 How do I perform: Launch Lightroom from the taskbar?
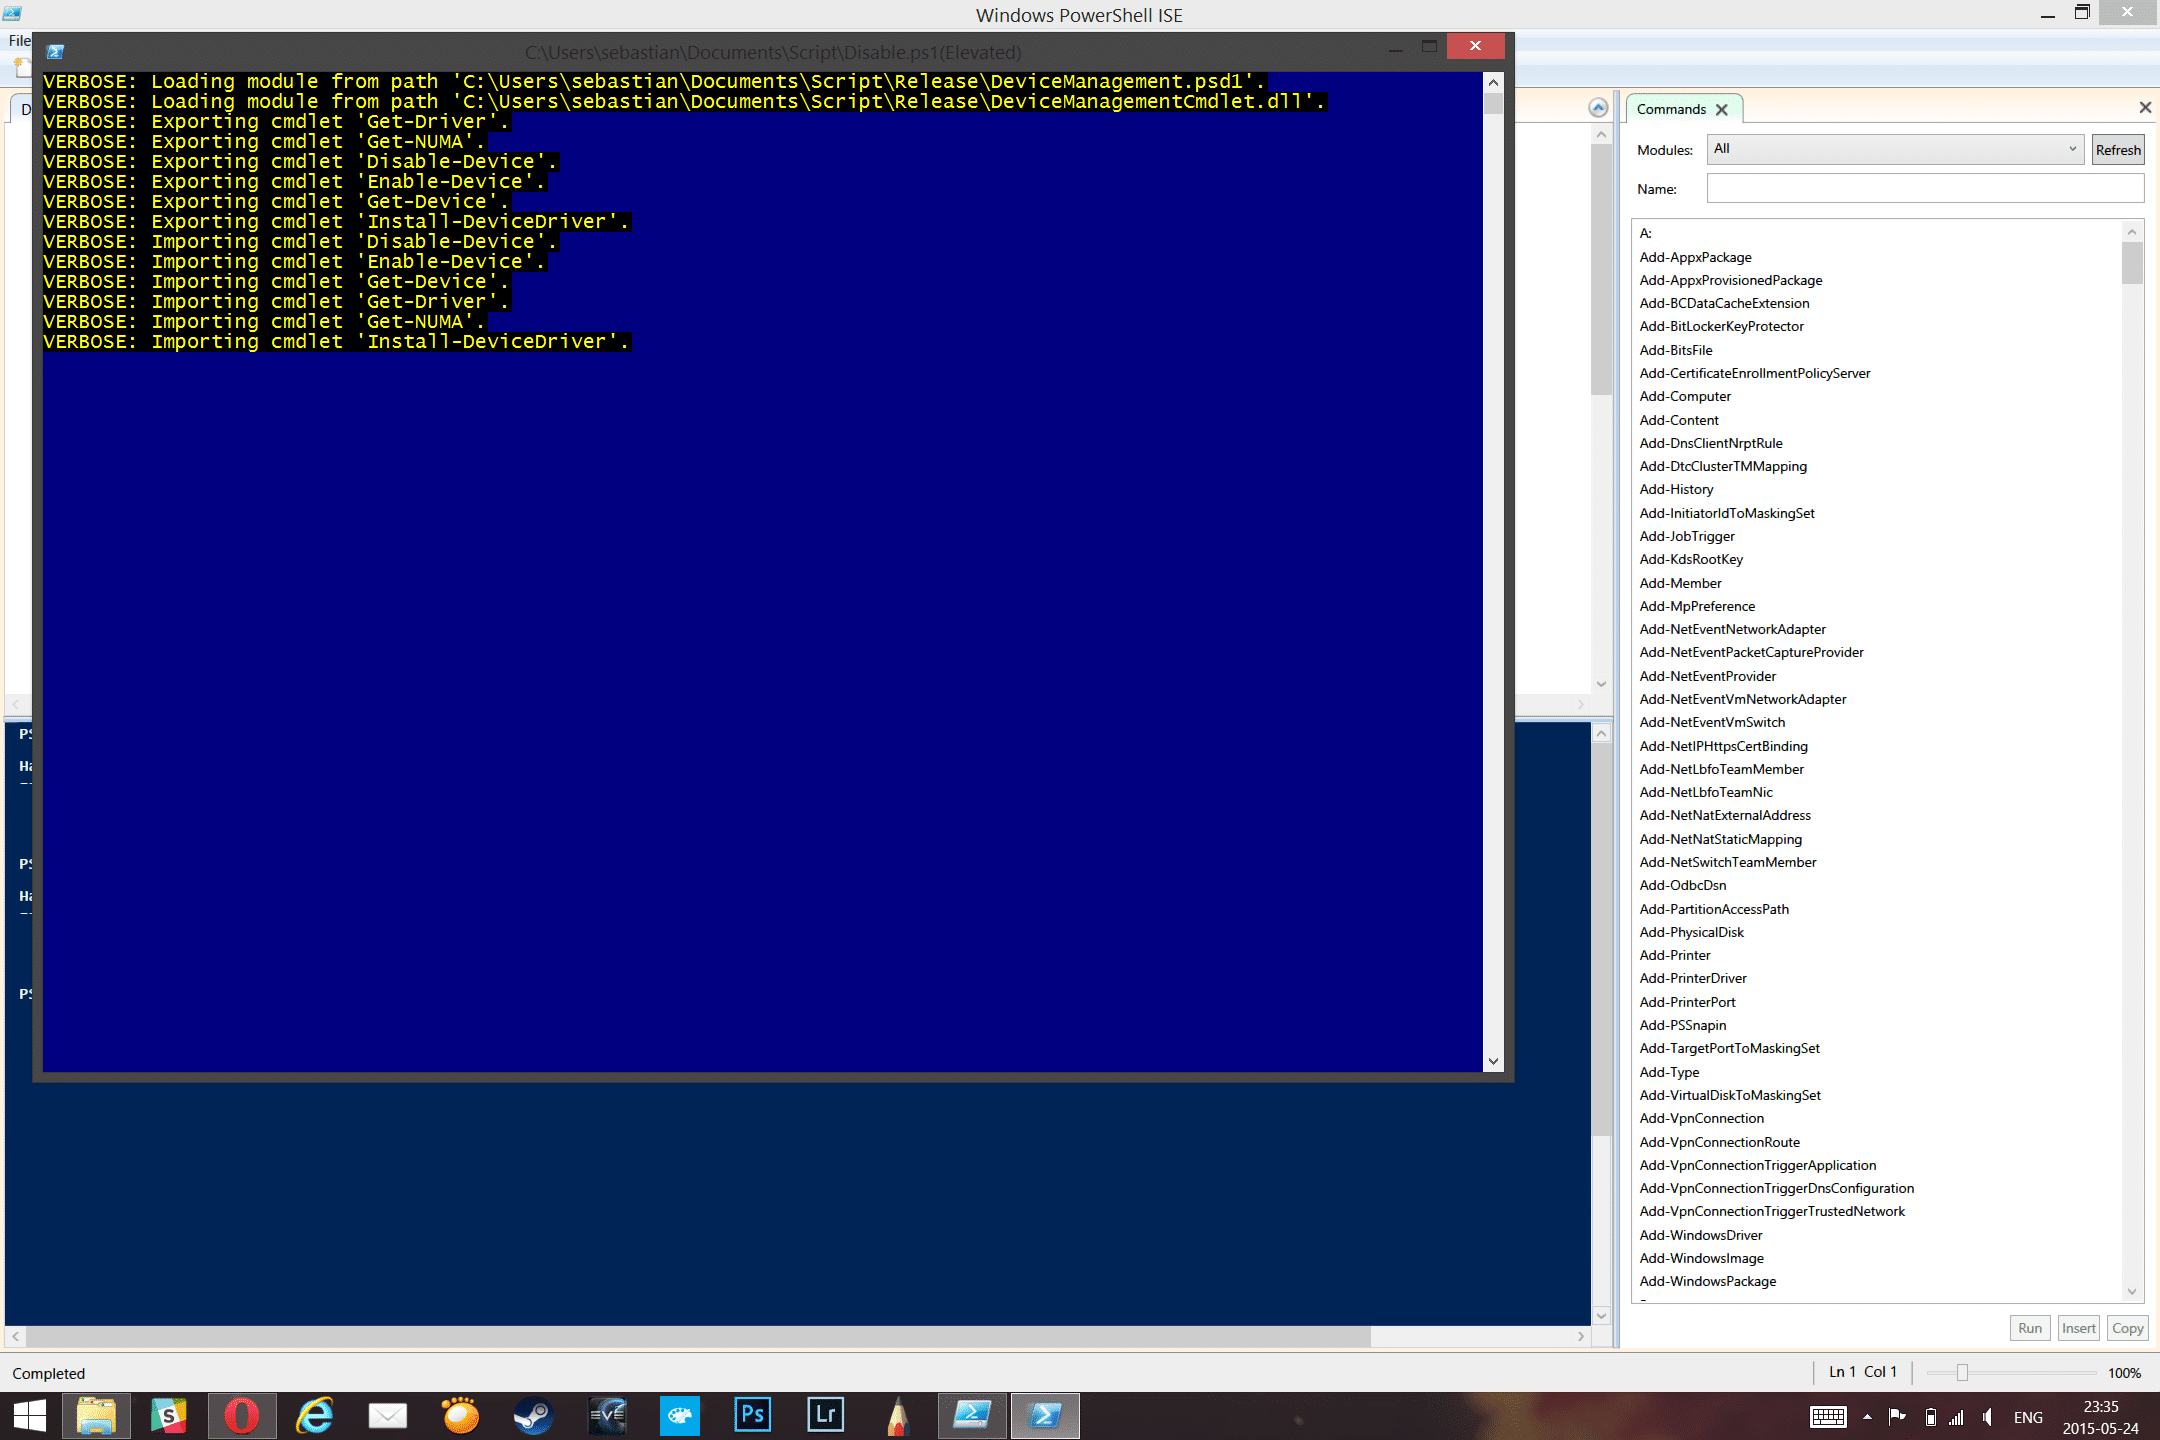(x=826, y=1416)
